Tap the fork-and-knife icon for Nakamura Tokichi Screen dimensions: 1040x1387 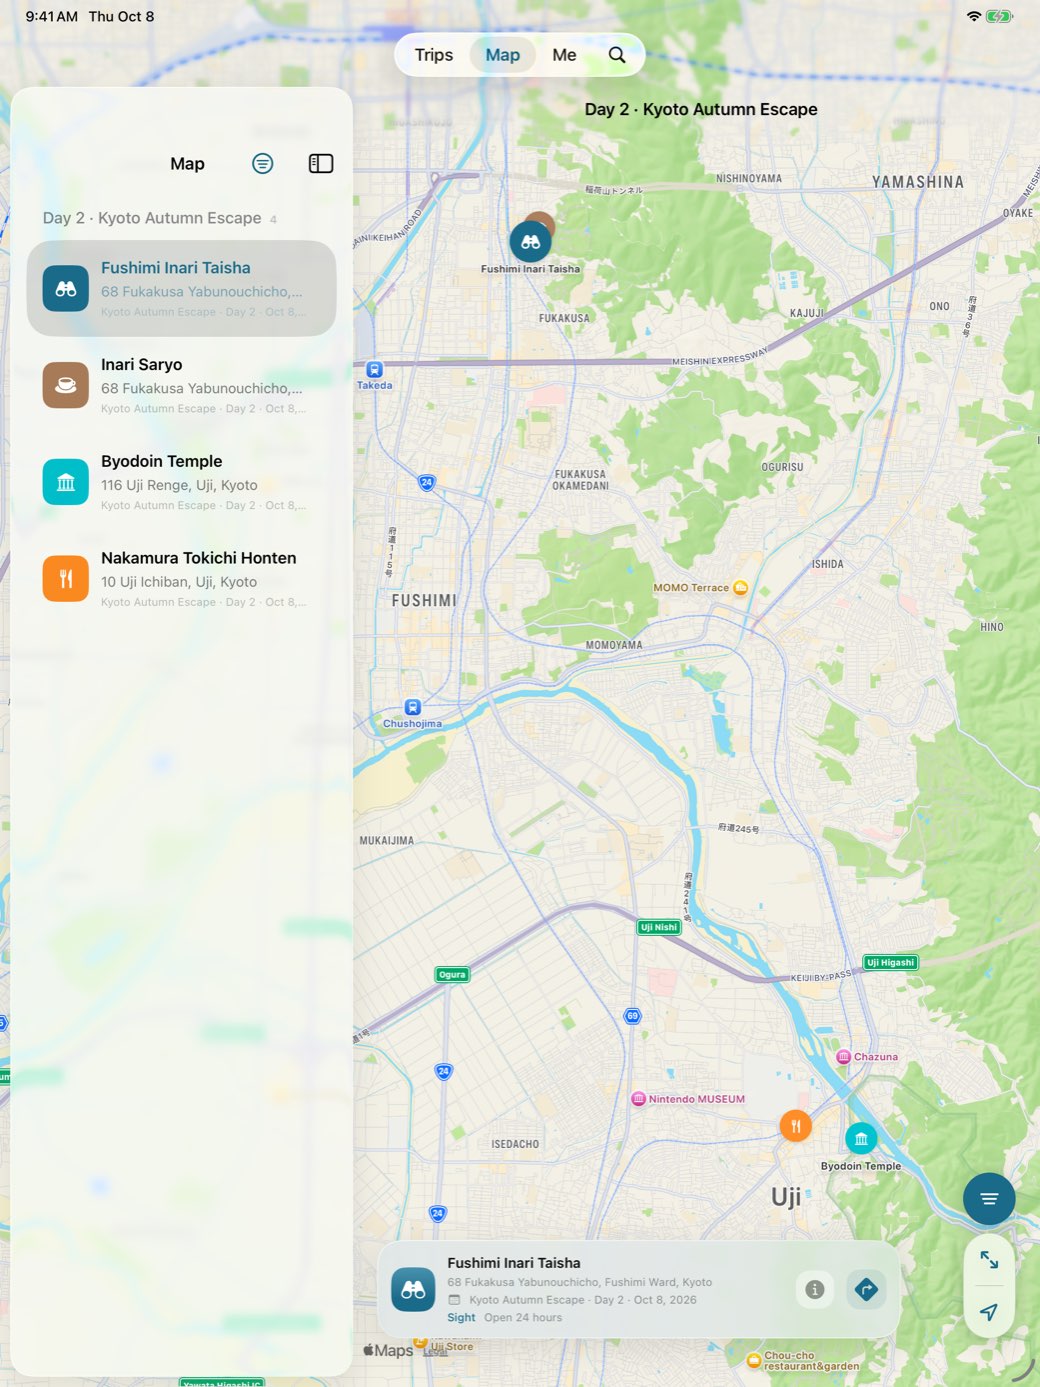tap(66, 579)
